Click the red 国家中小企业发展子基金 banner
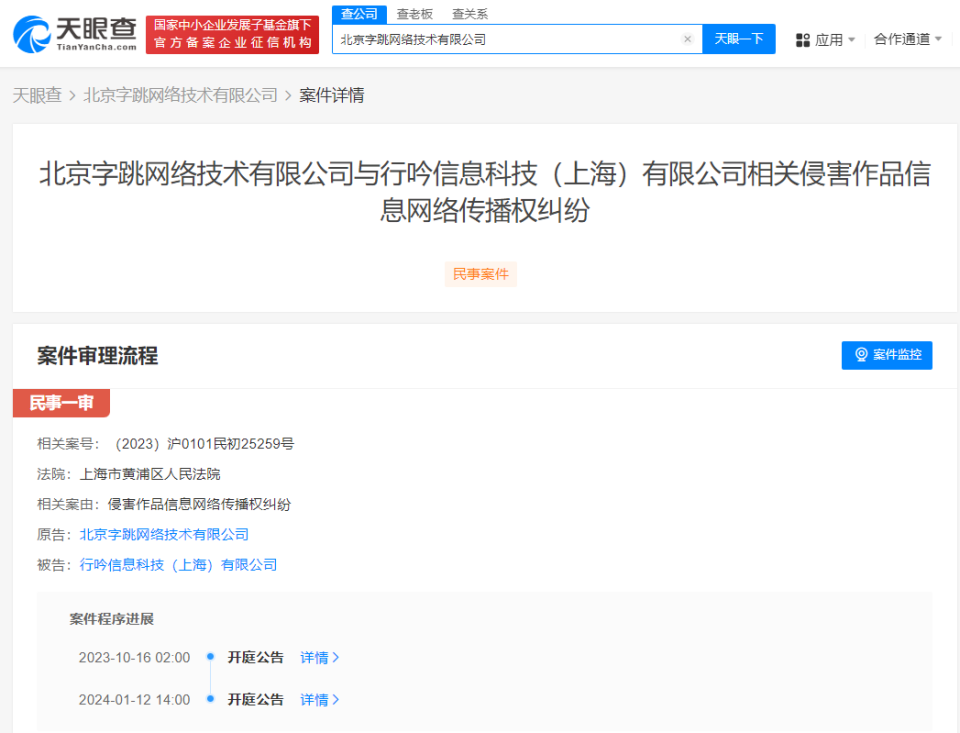The height and width of the screenshot is (733, 960). [232, 34]
